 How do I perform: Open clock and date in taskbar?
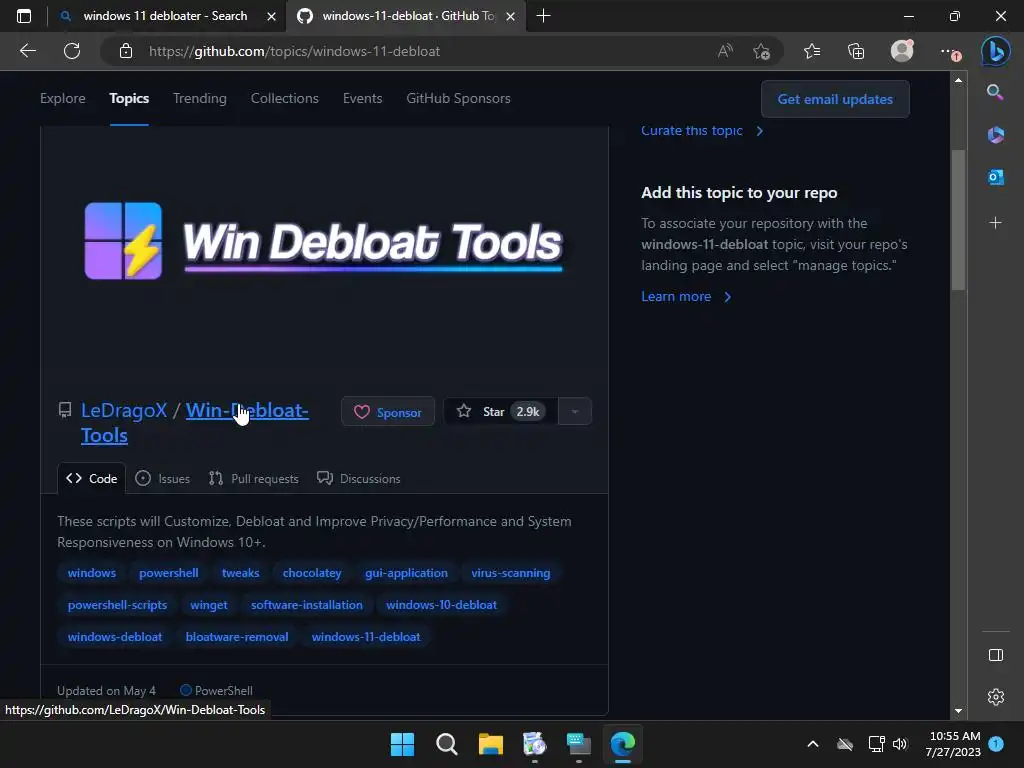[953, 744]
